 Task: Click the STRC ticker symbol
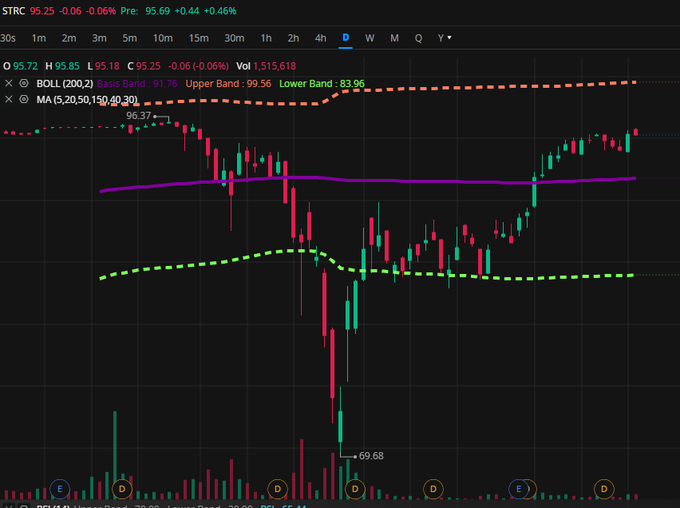(x=13, y=11)
